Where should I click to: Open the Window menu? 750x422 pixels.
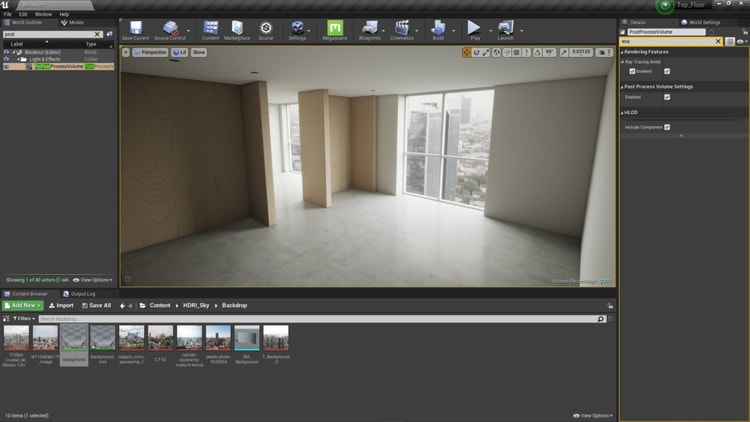coord(43,15)
